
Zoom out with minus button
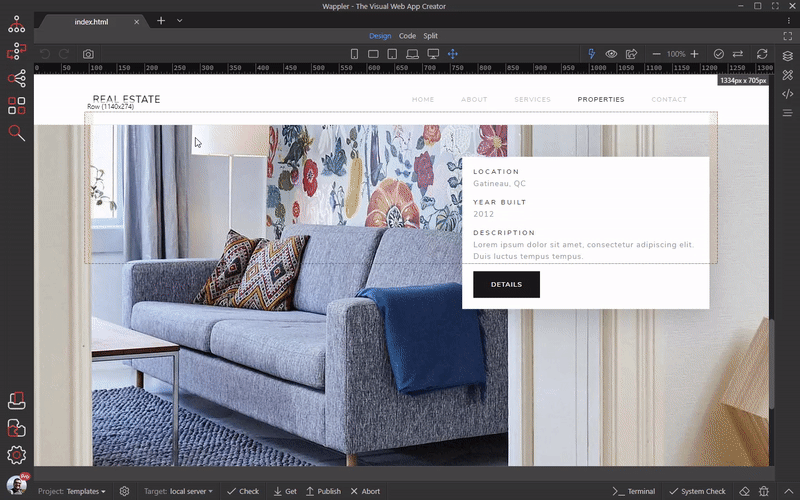click(x=657, y=54)
